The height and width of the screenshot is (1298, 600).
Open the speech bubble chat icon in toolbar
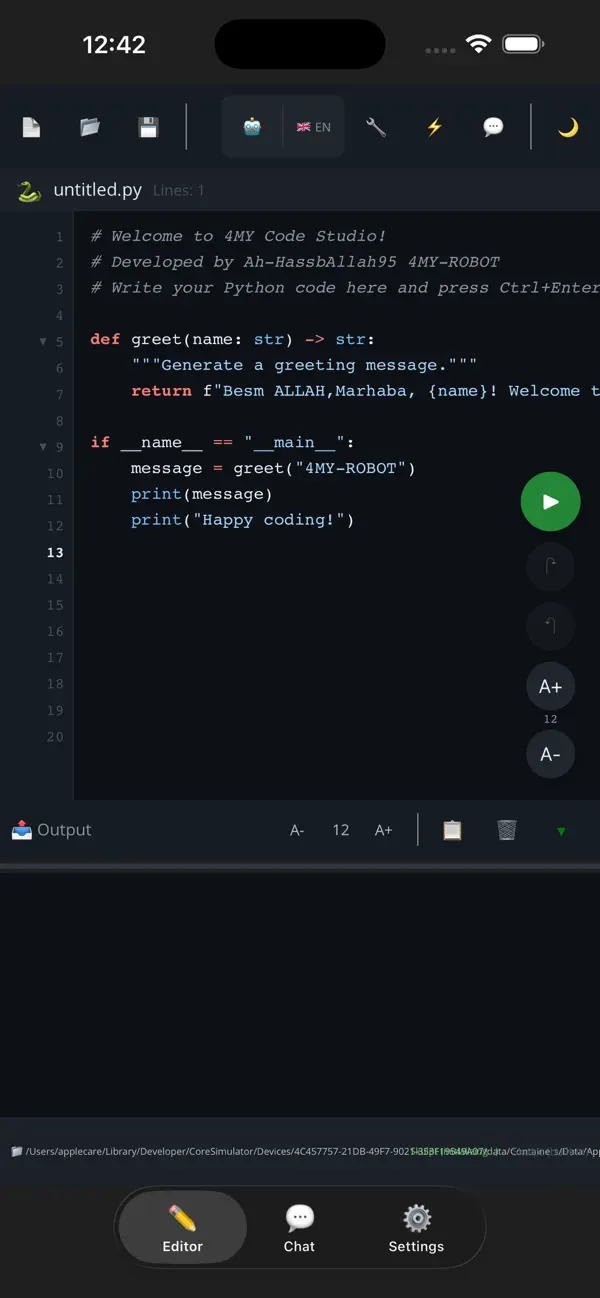click(x=493, y=127)
